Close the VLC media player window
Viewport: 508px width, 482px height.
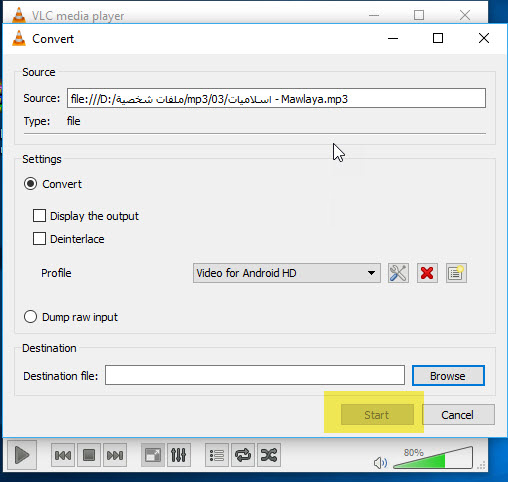(x=465, y=15)
